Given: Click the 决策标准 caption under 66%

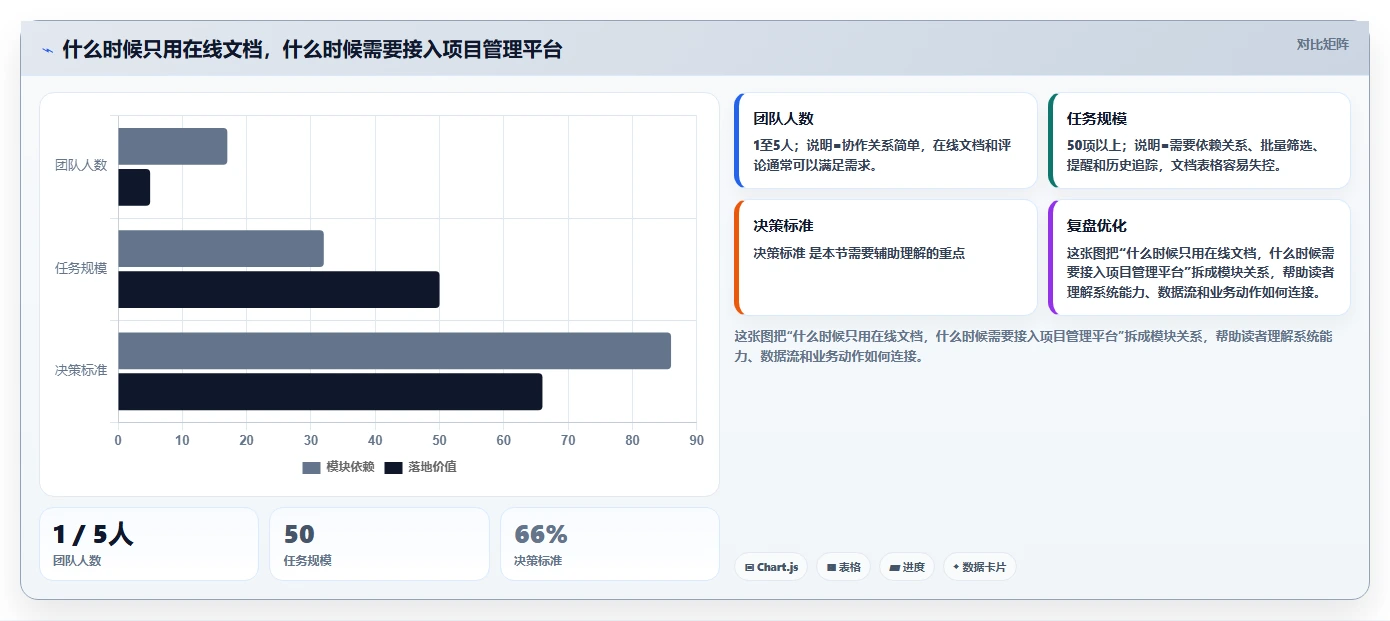Looking at the screenshot, I should (x=538, y=561).
